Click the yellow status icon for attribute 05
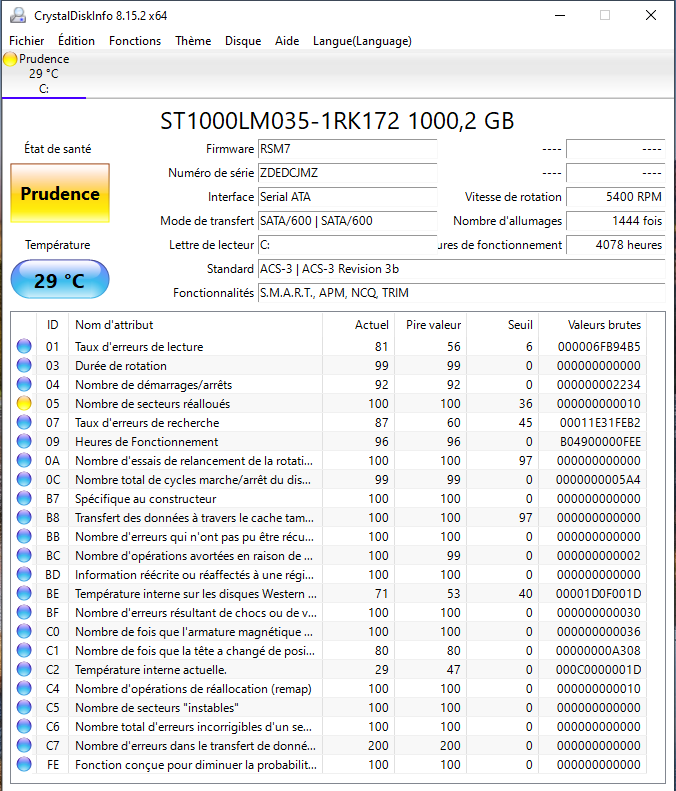676x791 pixels. tap(24, 404)
